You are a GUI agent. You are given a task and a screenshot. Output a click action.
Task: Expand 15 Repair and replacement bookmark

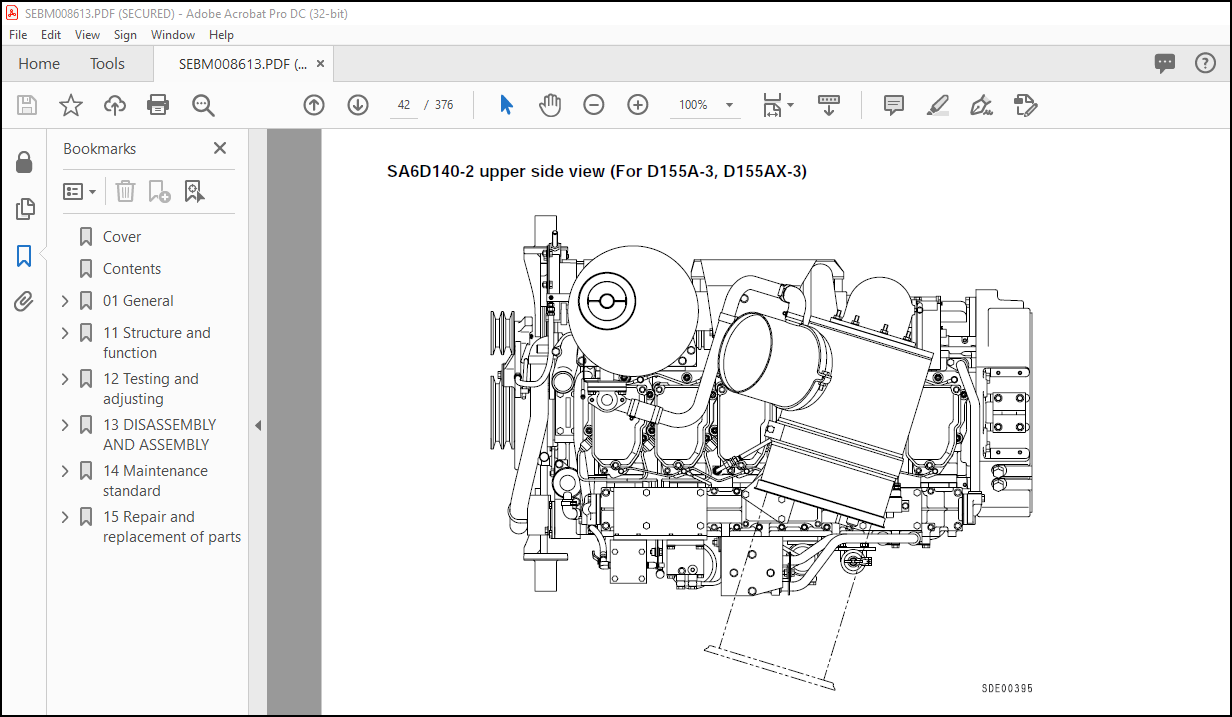[65, 517]
